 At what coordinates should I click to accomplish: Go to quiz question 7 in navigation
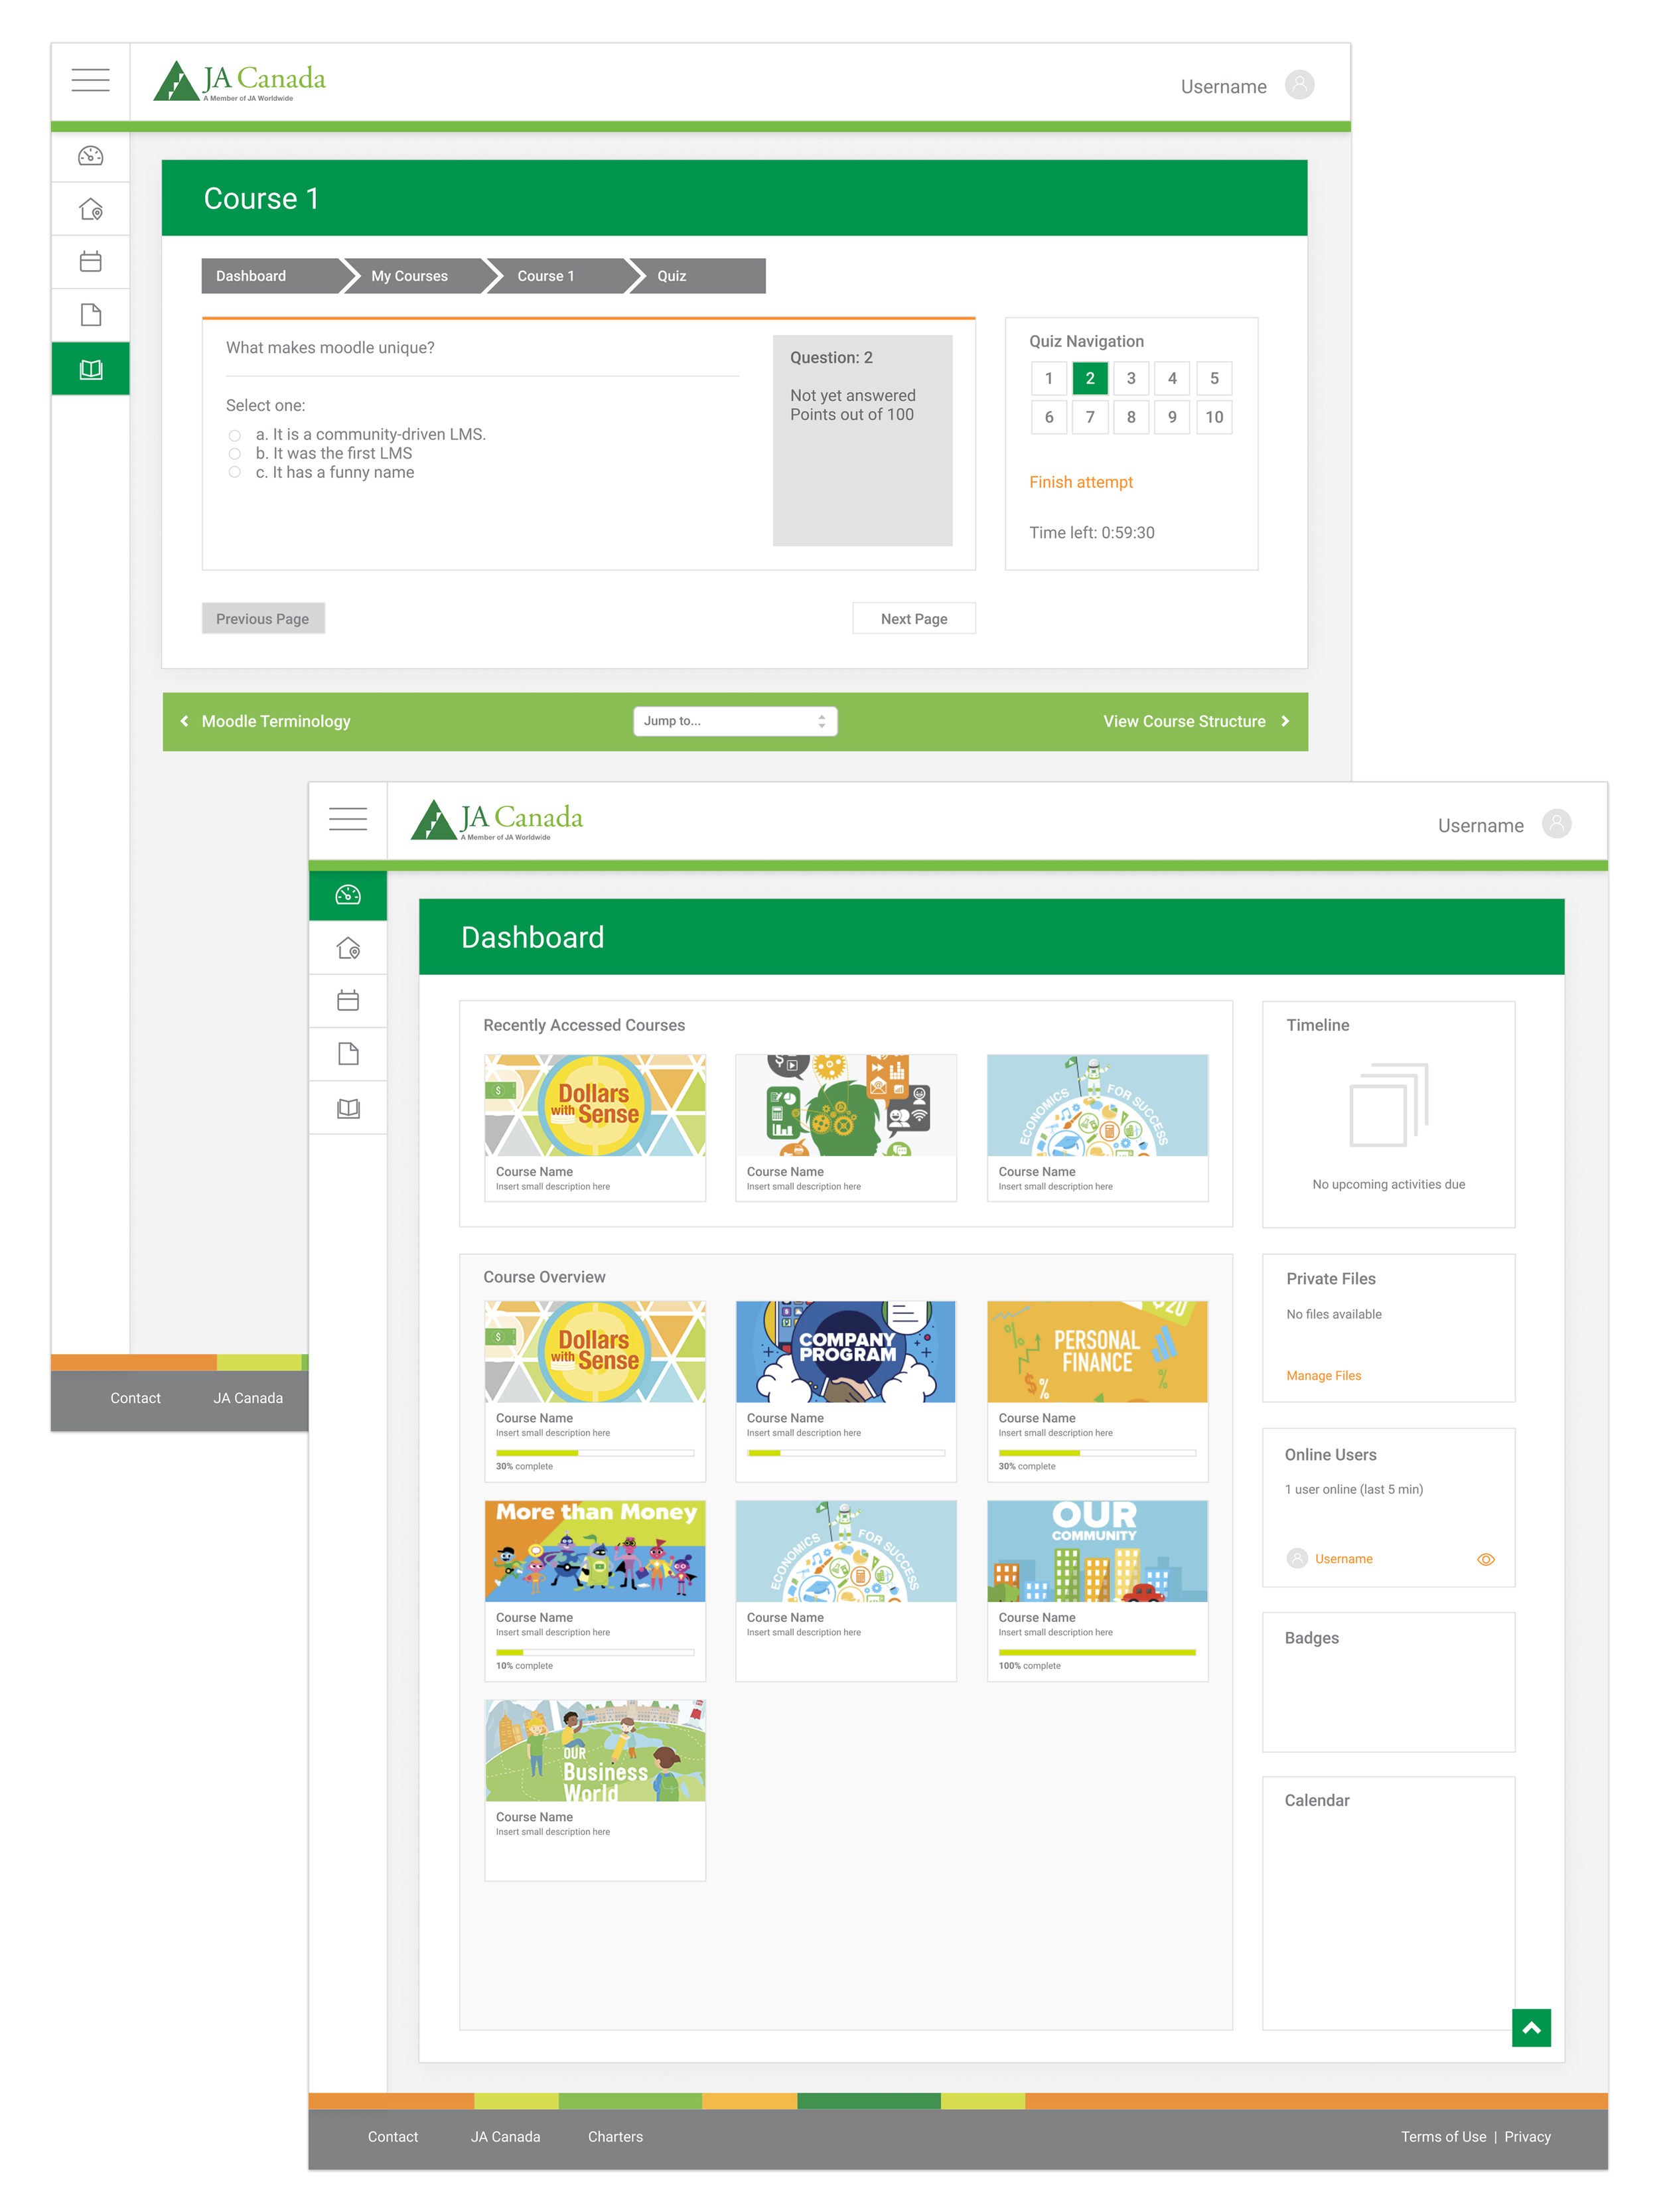pyautogui.click(x=1090, y=417)
